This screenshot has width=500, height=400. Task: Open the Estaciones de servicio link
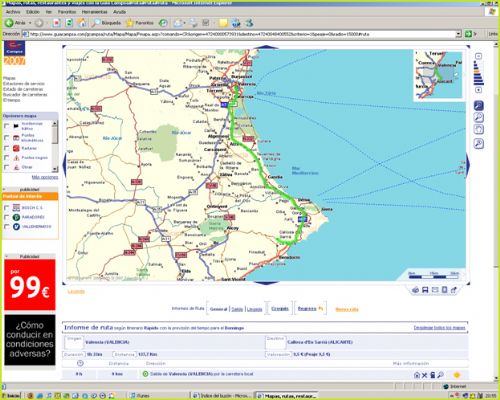coord(24,84)
